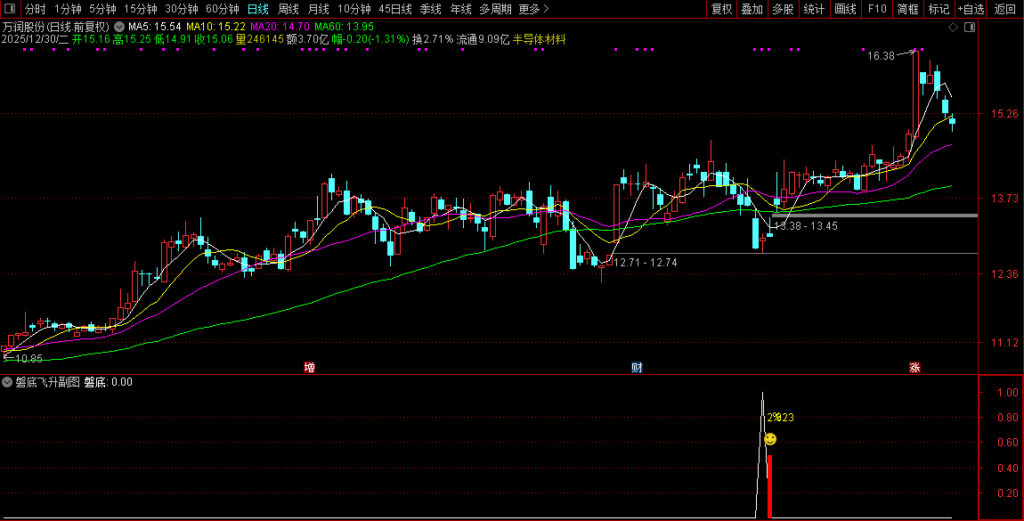Switch to 分时 intraday view
The height and width of the screenshot is (521, 1024).
[35, 9]
